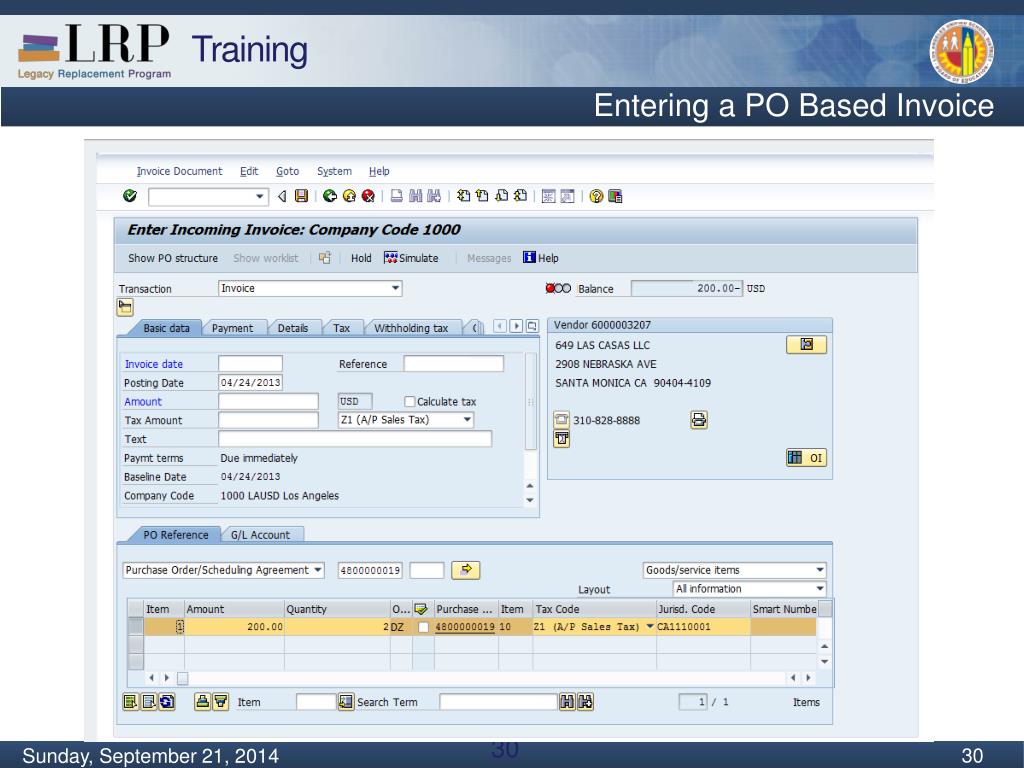Click the Hold button

(x=361, y=258)
